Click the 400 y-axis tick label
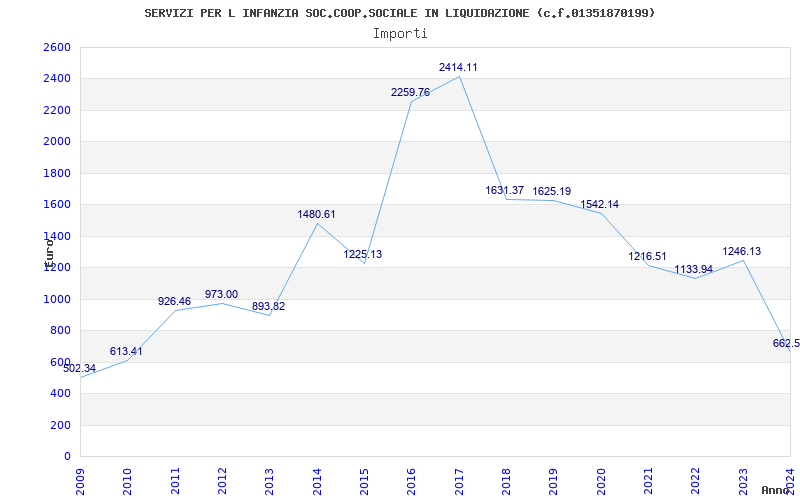This screenshot has width=800, height=500. pyautogui.click(x=60, y=394)
